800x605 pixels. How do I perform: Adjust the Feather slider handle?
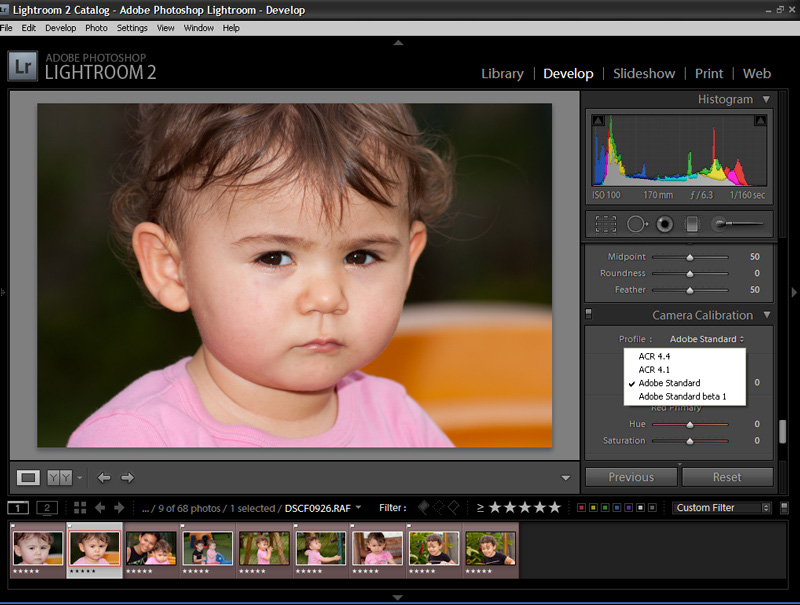point(689,290)
